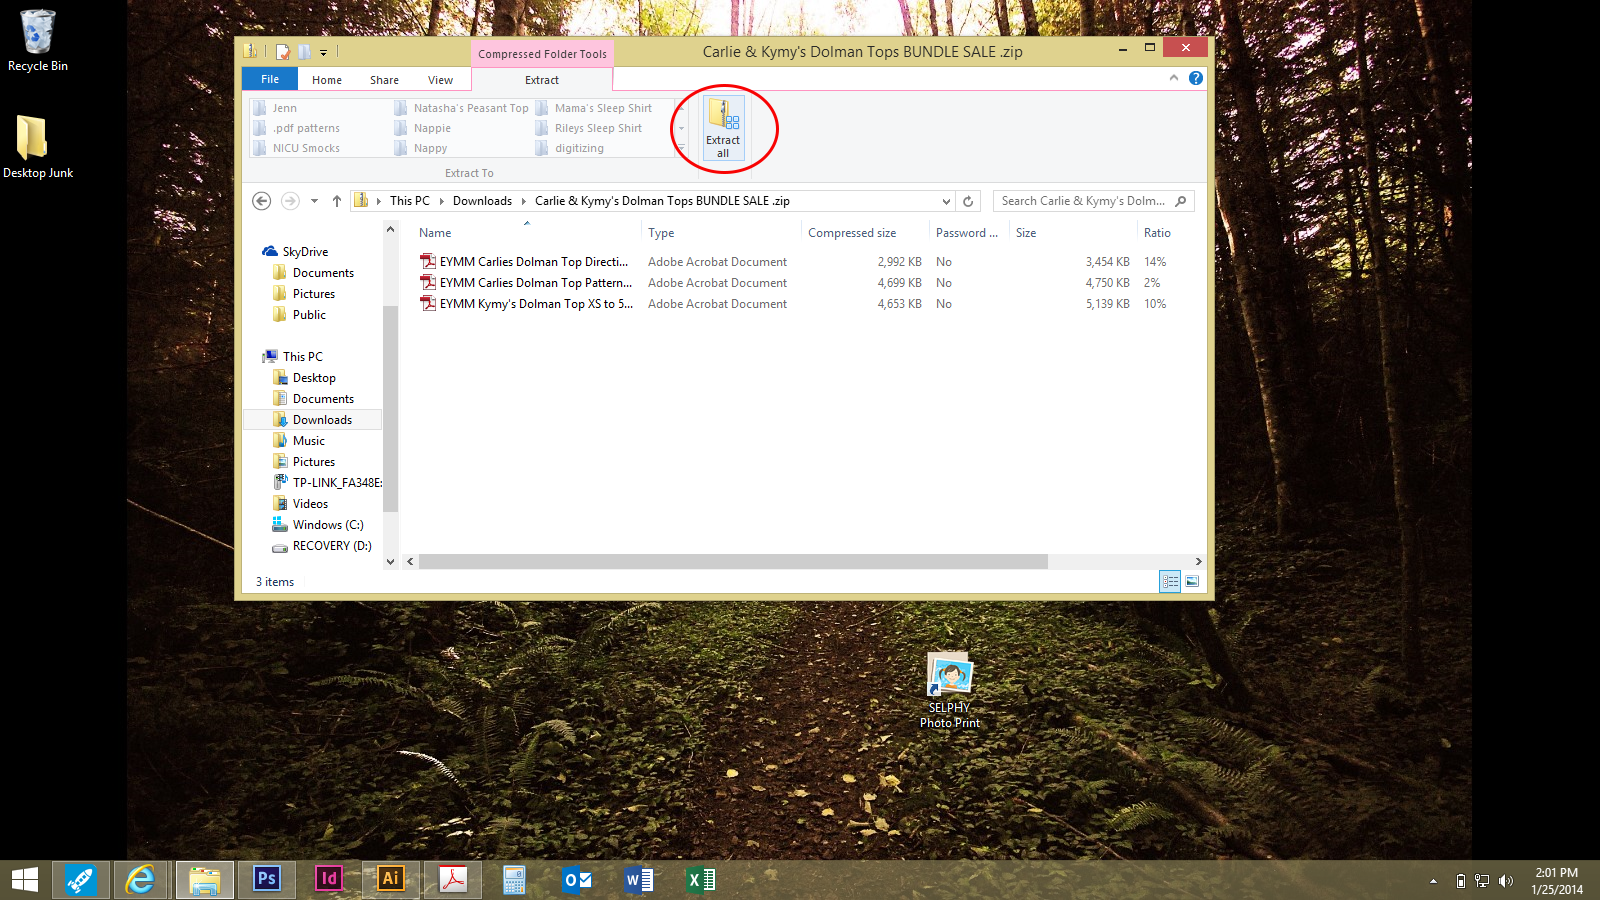Viewport: 1600px width, 900px height.
Task: Open recent locations dropdown arrow
Action: tap(314, 201)
